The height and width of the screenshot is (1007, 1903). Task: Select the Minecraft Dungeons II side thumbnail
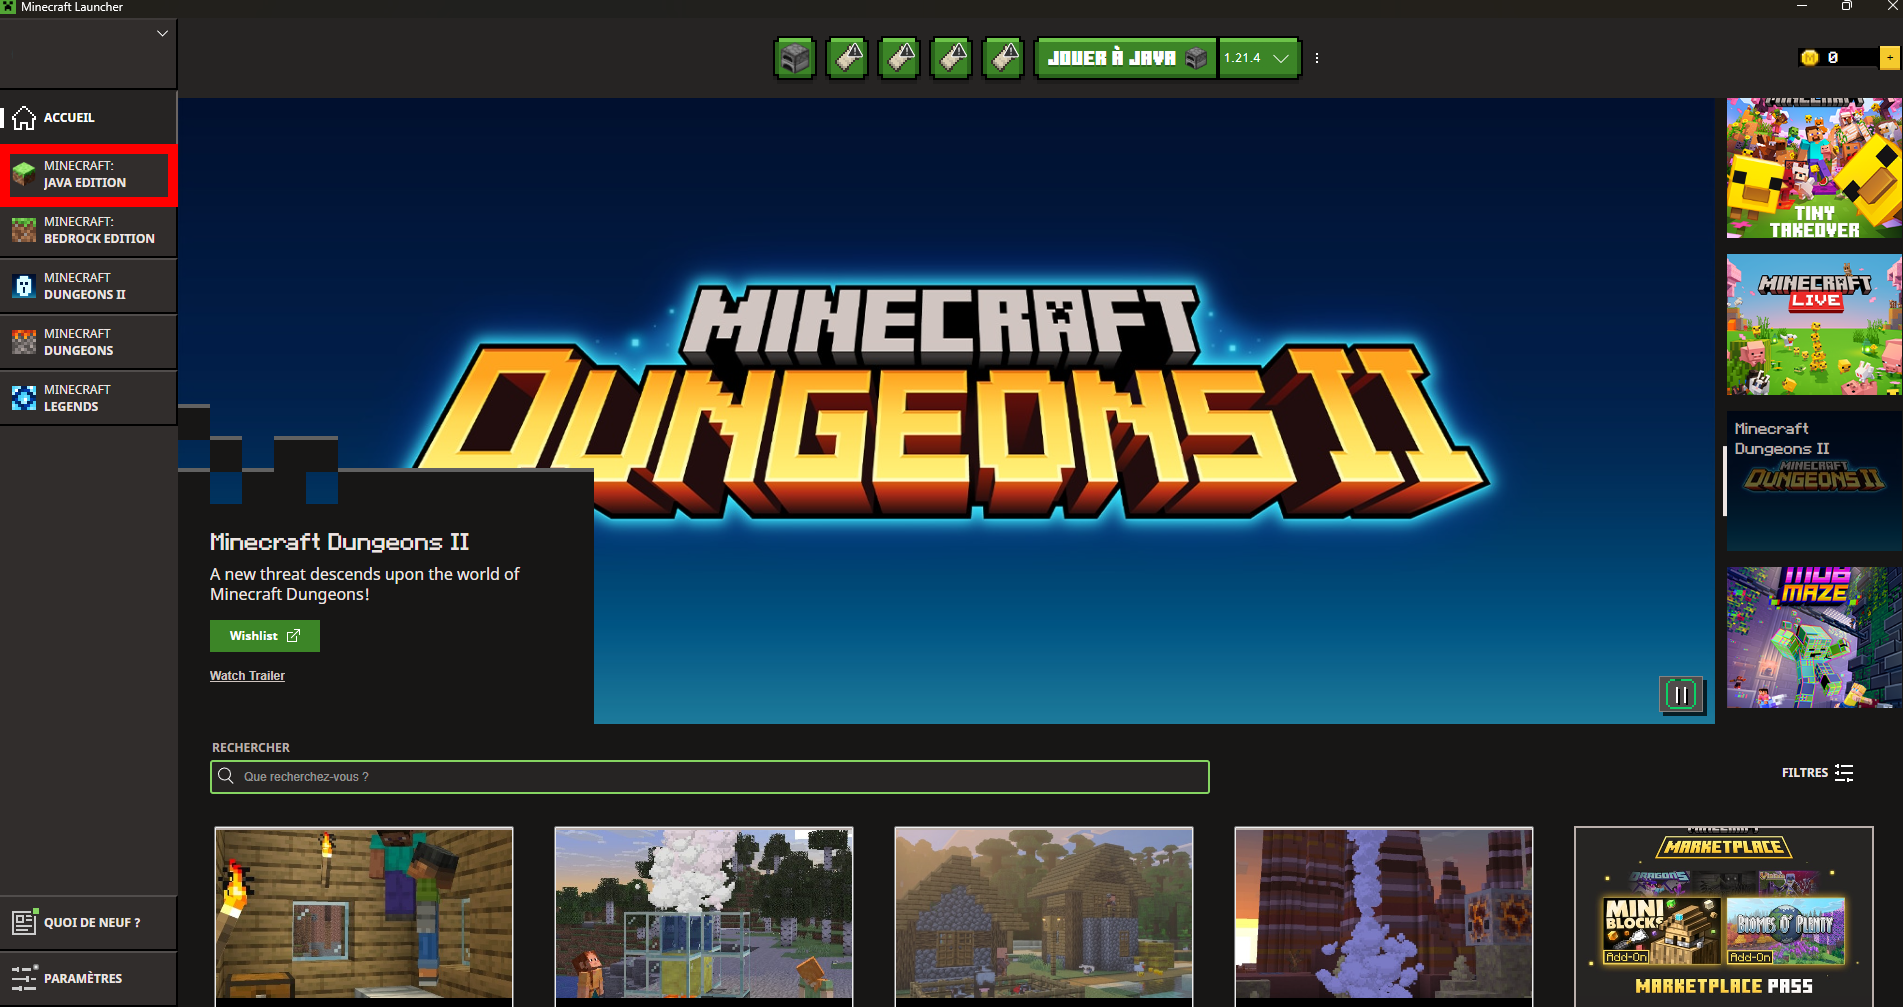tap(1814, 481)
